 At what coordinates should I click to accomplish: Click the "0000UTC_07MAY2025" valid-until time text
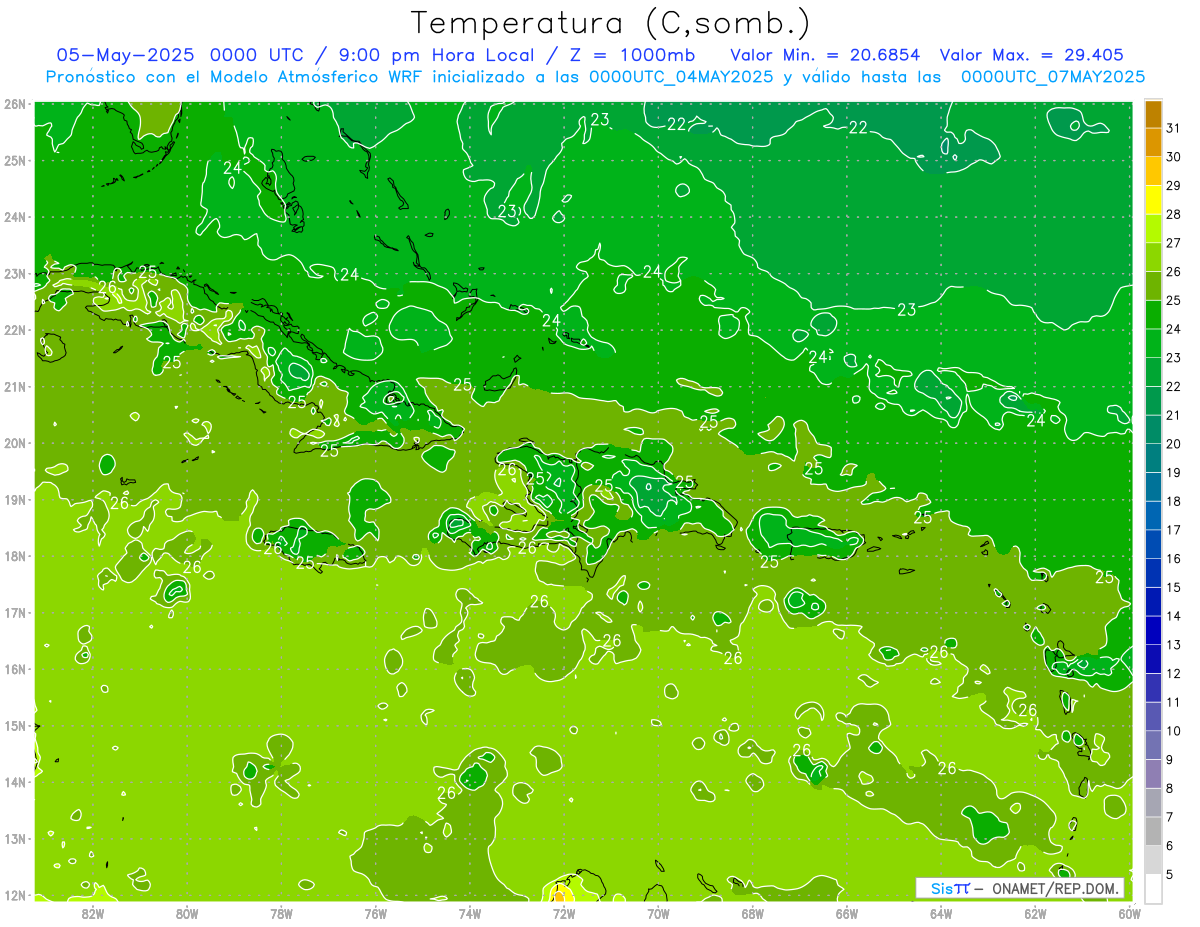1052,76
